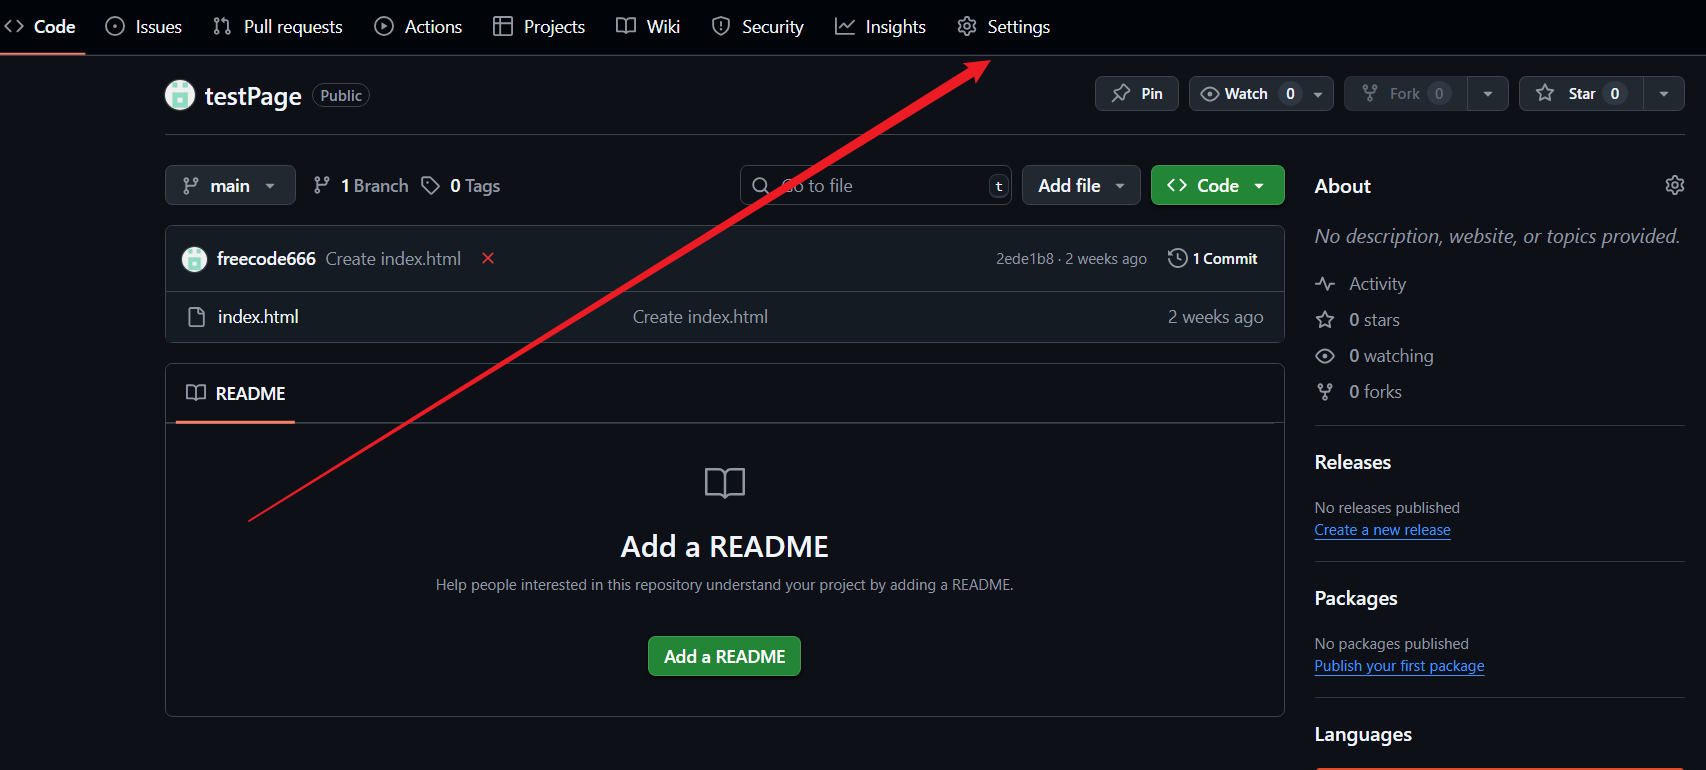Open the Add file dropdown
The height and width of the screenshot is (770, 1706).
[1080, 185]
